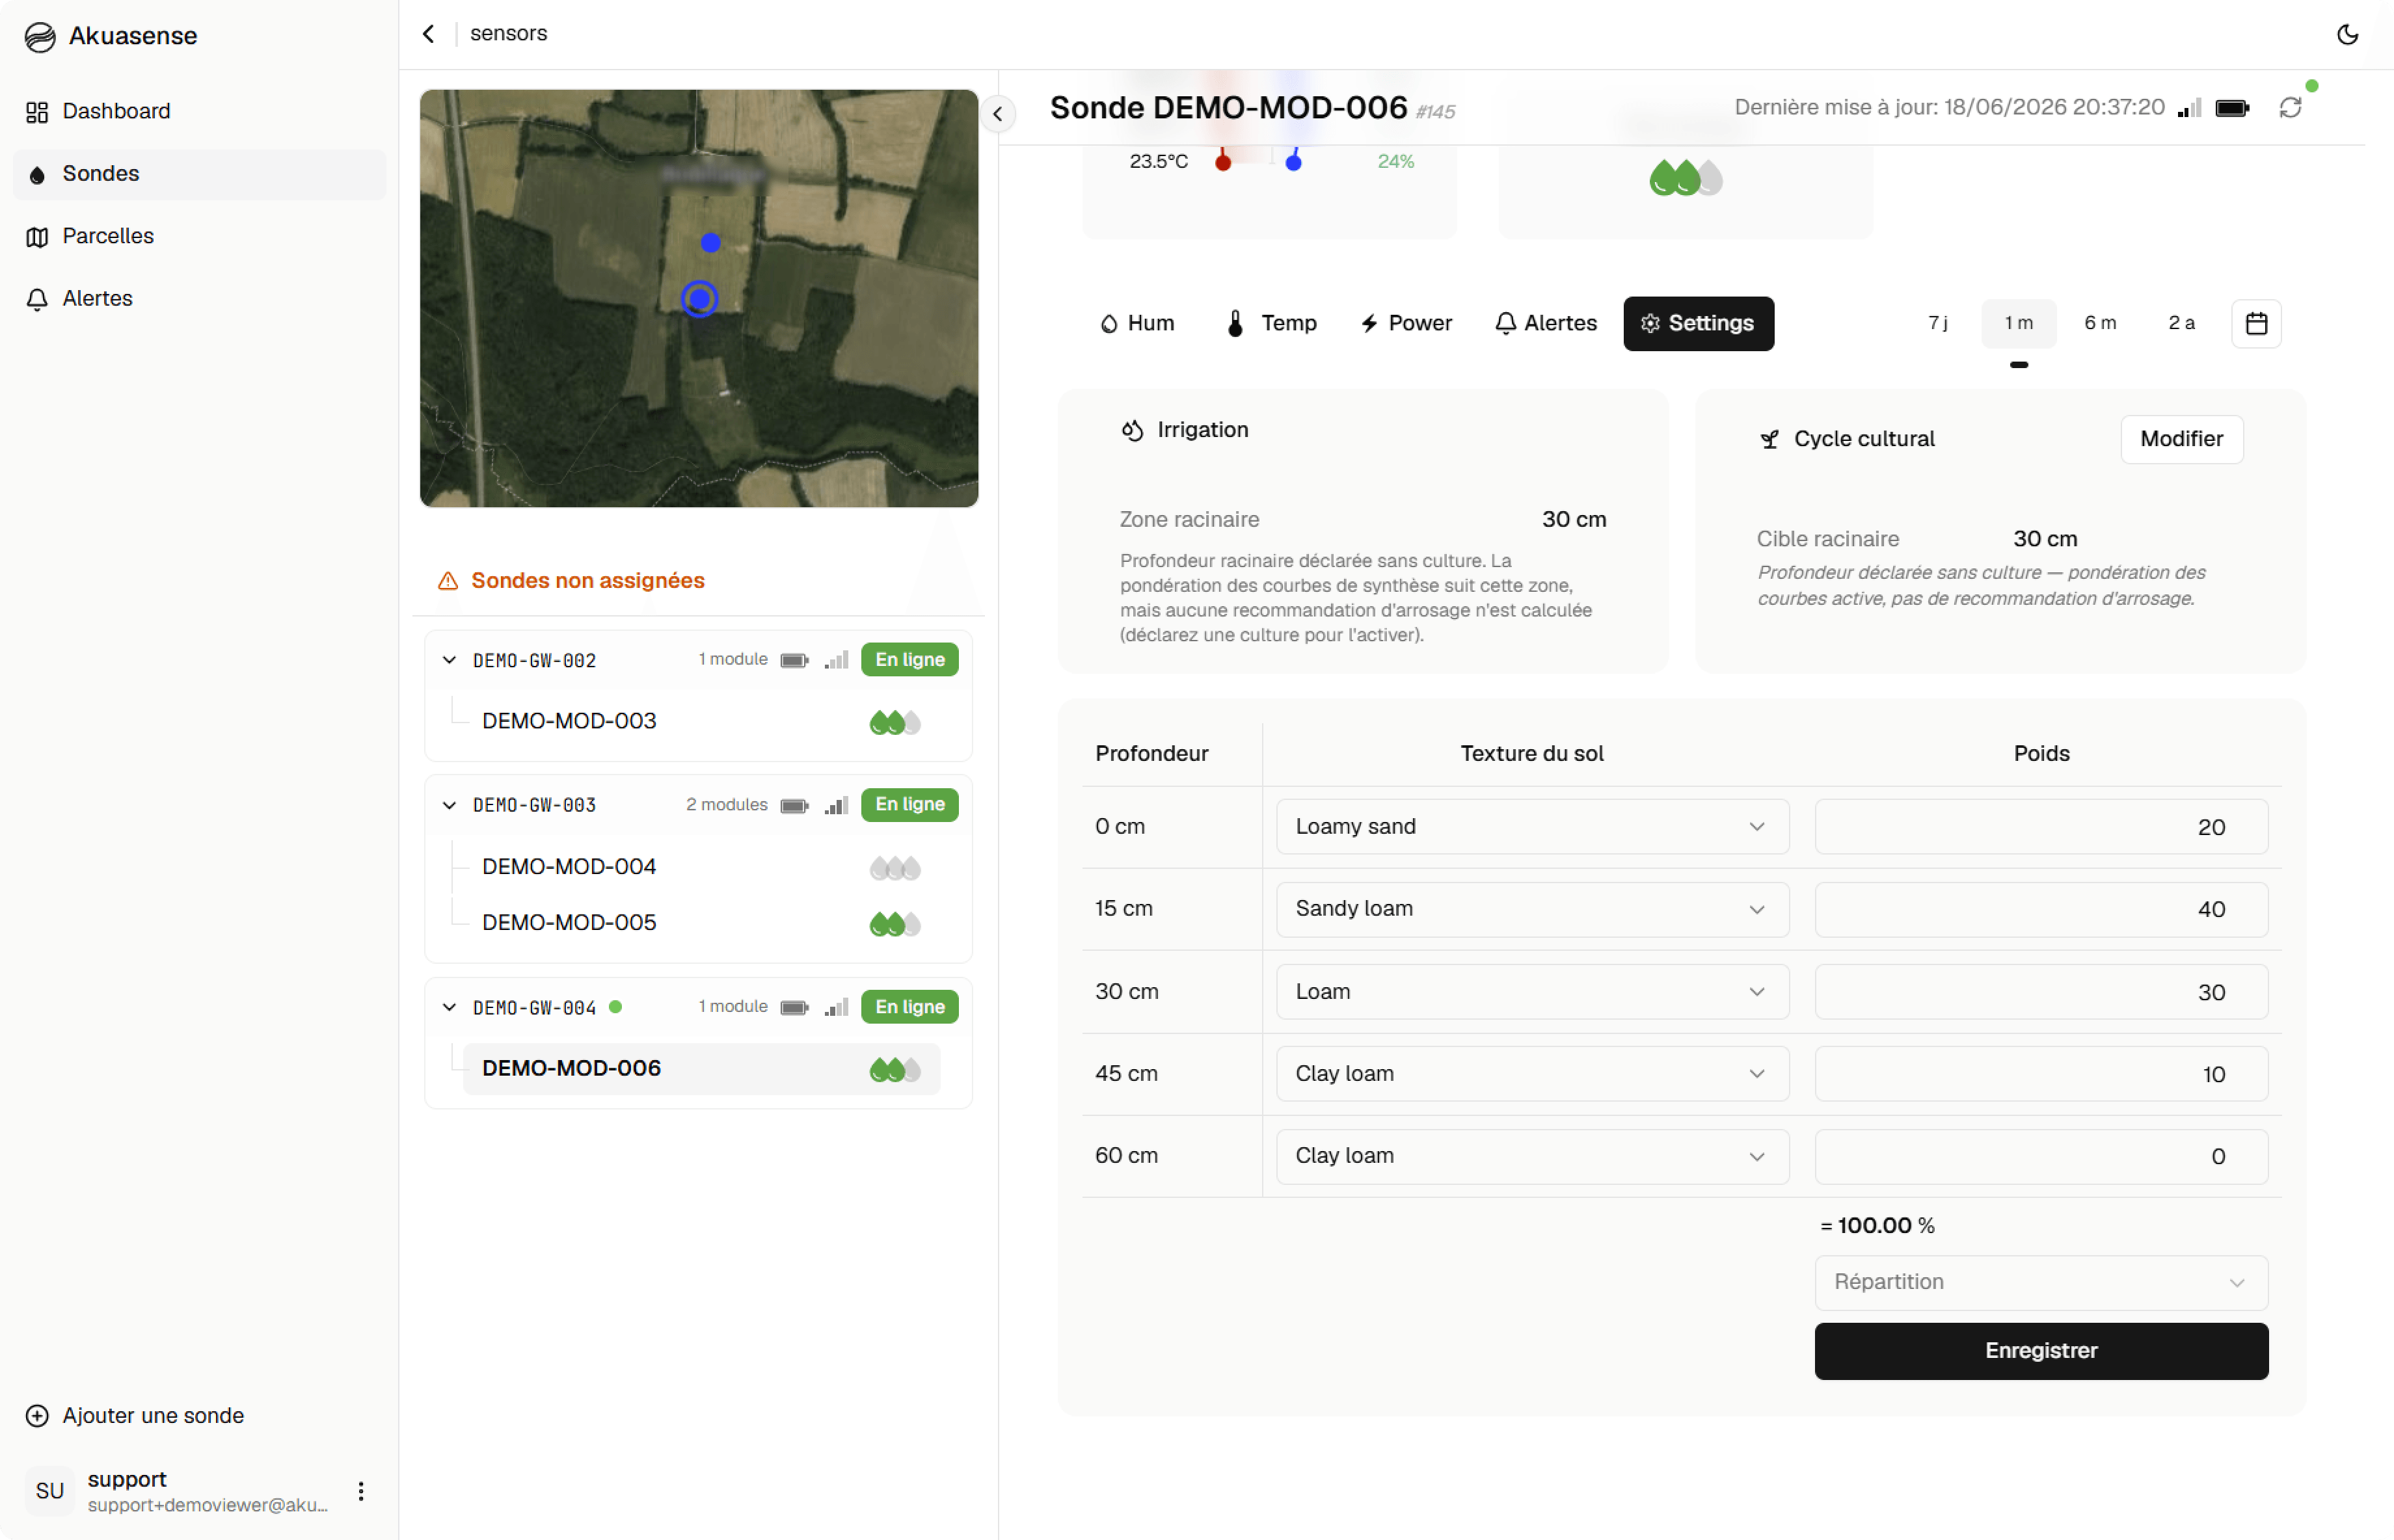2394x1540 pixels.
Task: Click the SU user avatar
Action: click(50, 1491)
